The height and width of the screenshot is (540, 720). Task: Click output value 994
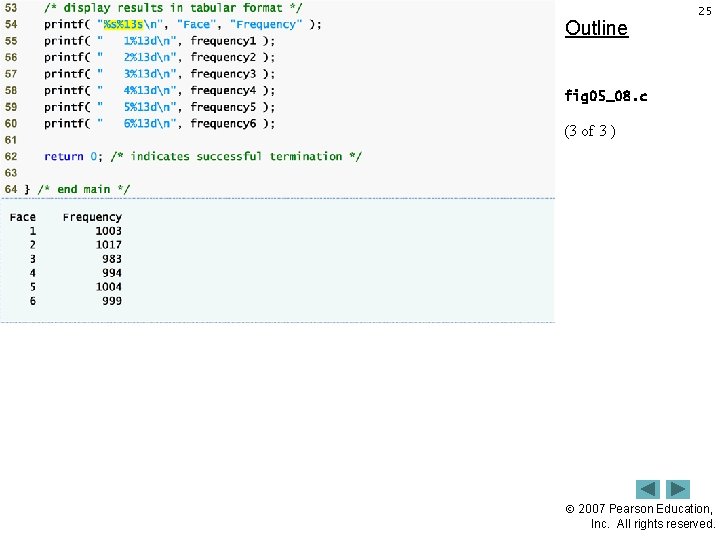pos(112,273)
